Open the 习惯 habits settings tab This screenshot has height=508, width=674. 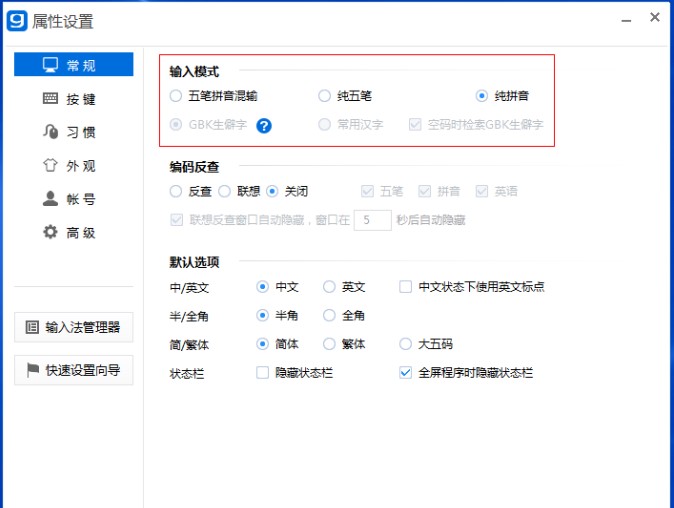[x=73, y=132]
